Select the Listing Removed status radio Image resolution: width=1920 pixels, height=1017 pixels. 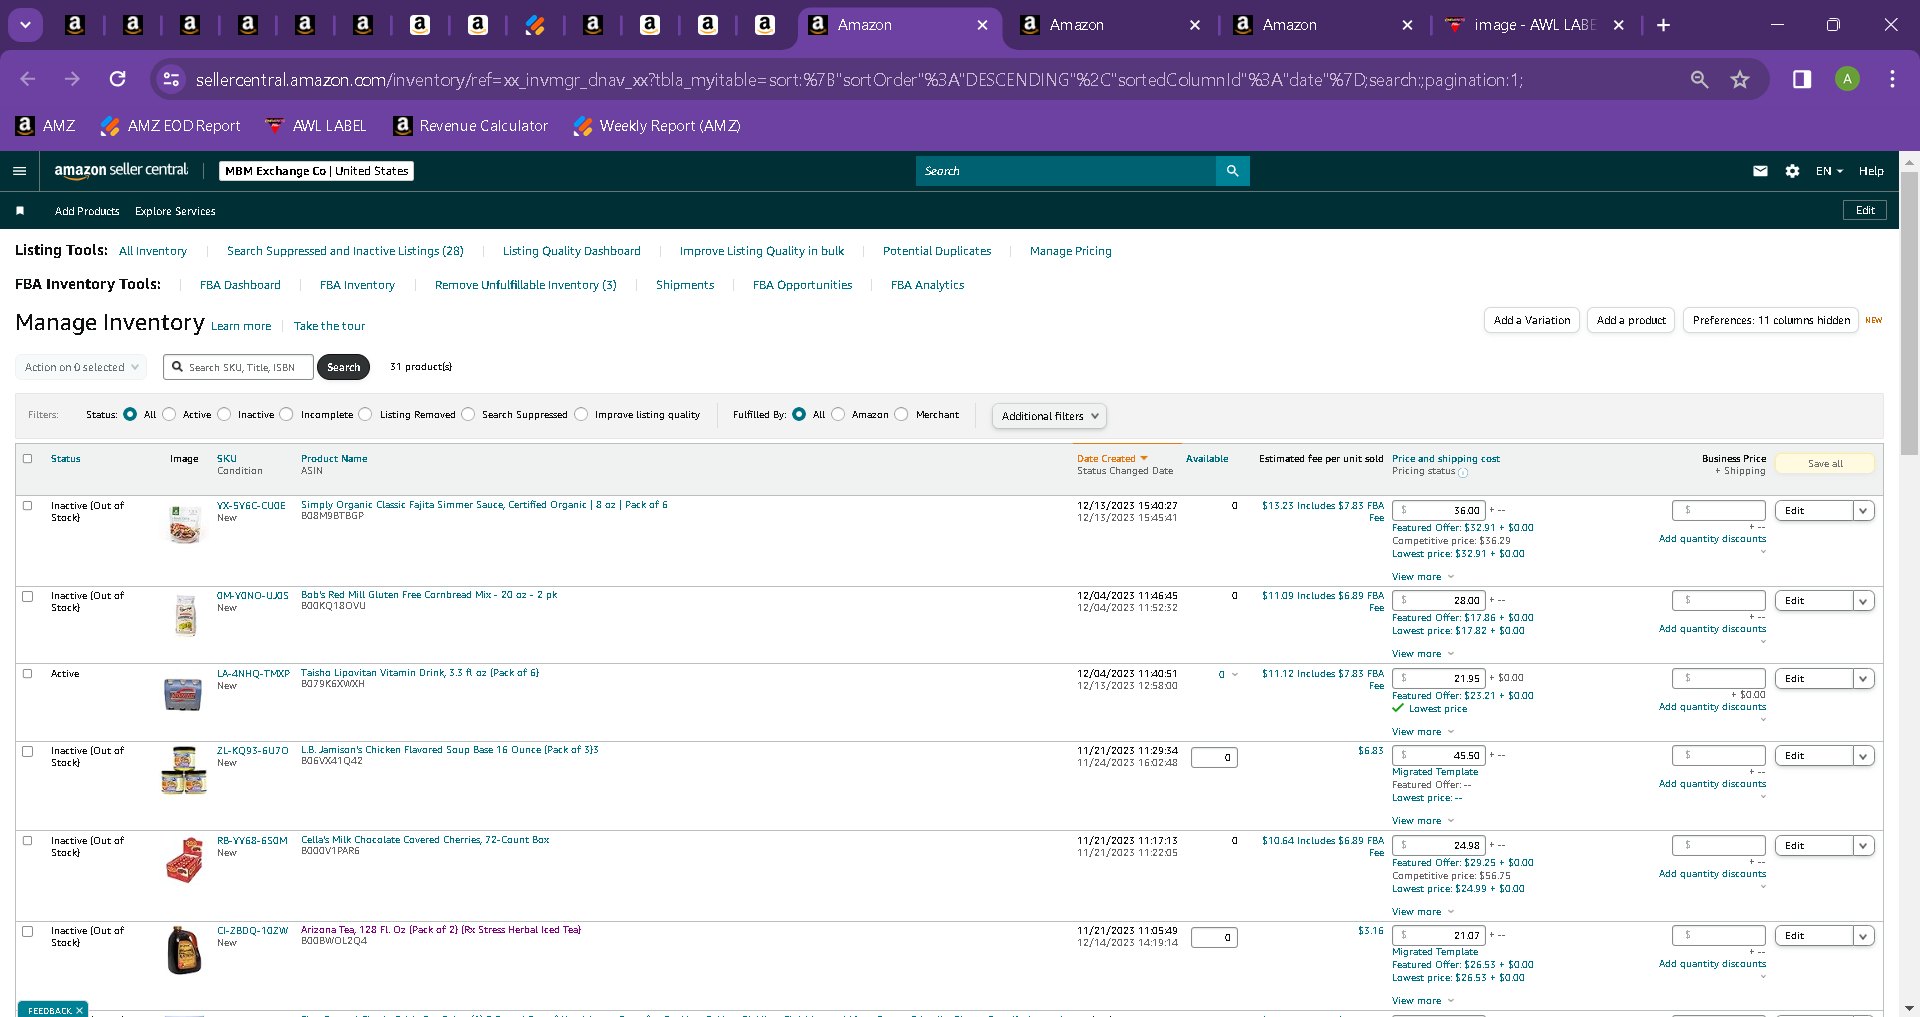click(365, 414)
